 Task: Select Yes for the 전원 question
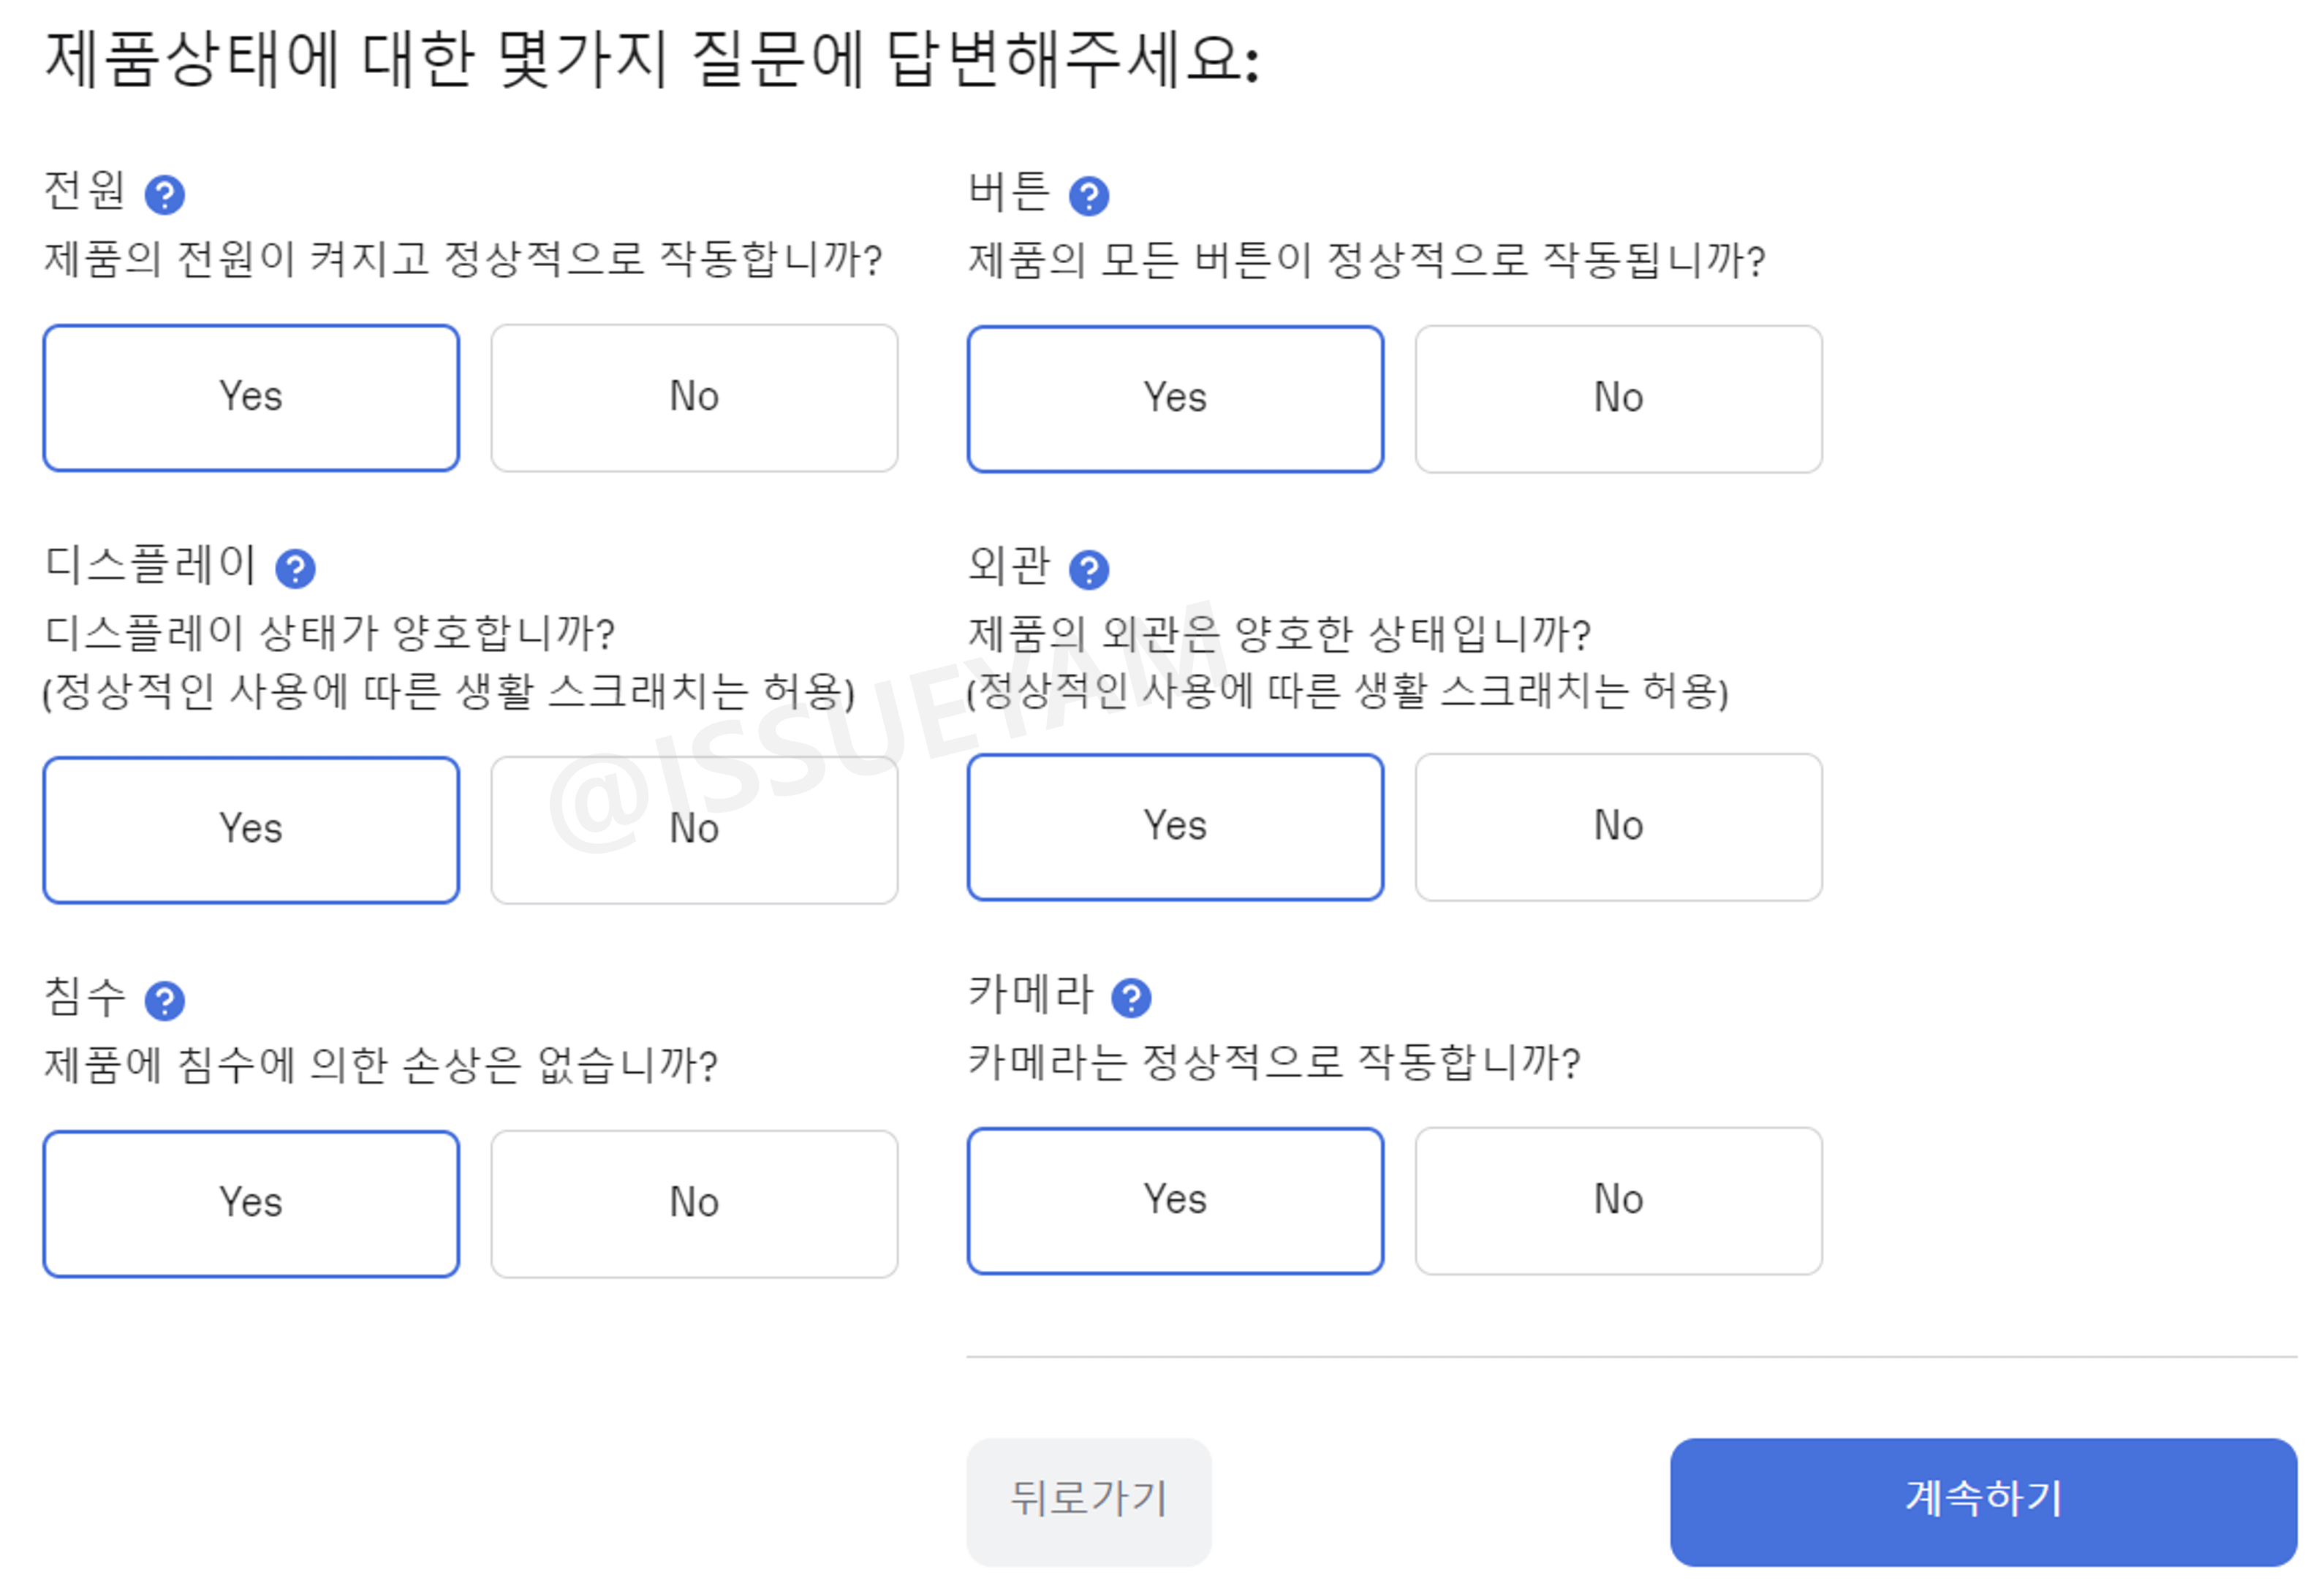(250, 396)
